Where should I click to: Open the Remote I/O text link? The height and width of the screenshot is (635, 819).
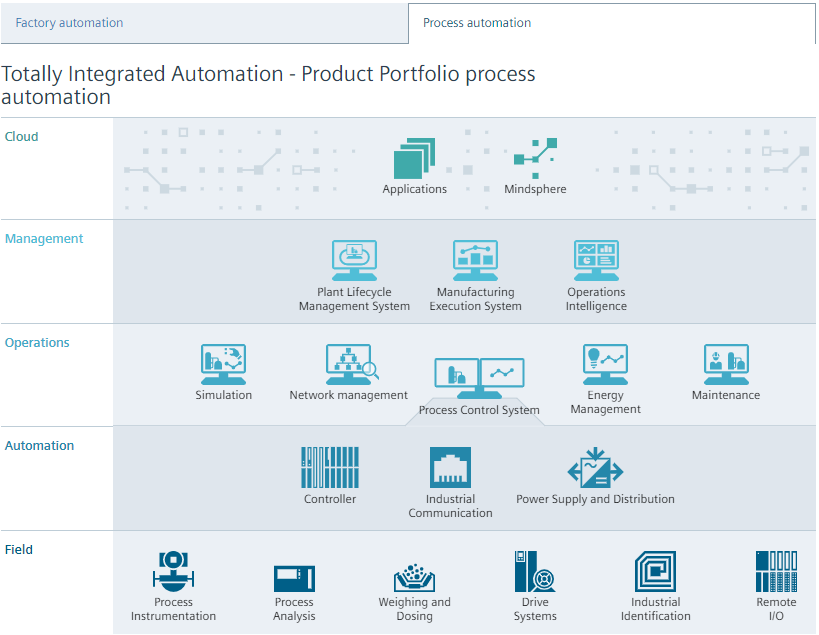[x=776, y=609]
